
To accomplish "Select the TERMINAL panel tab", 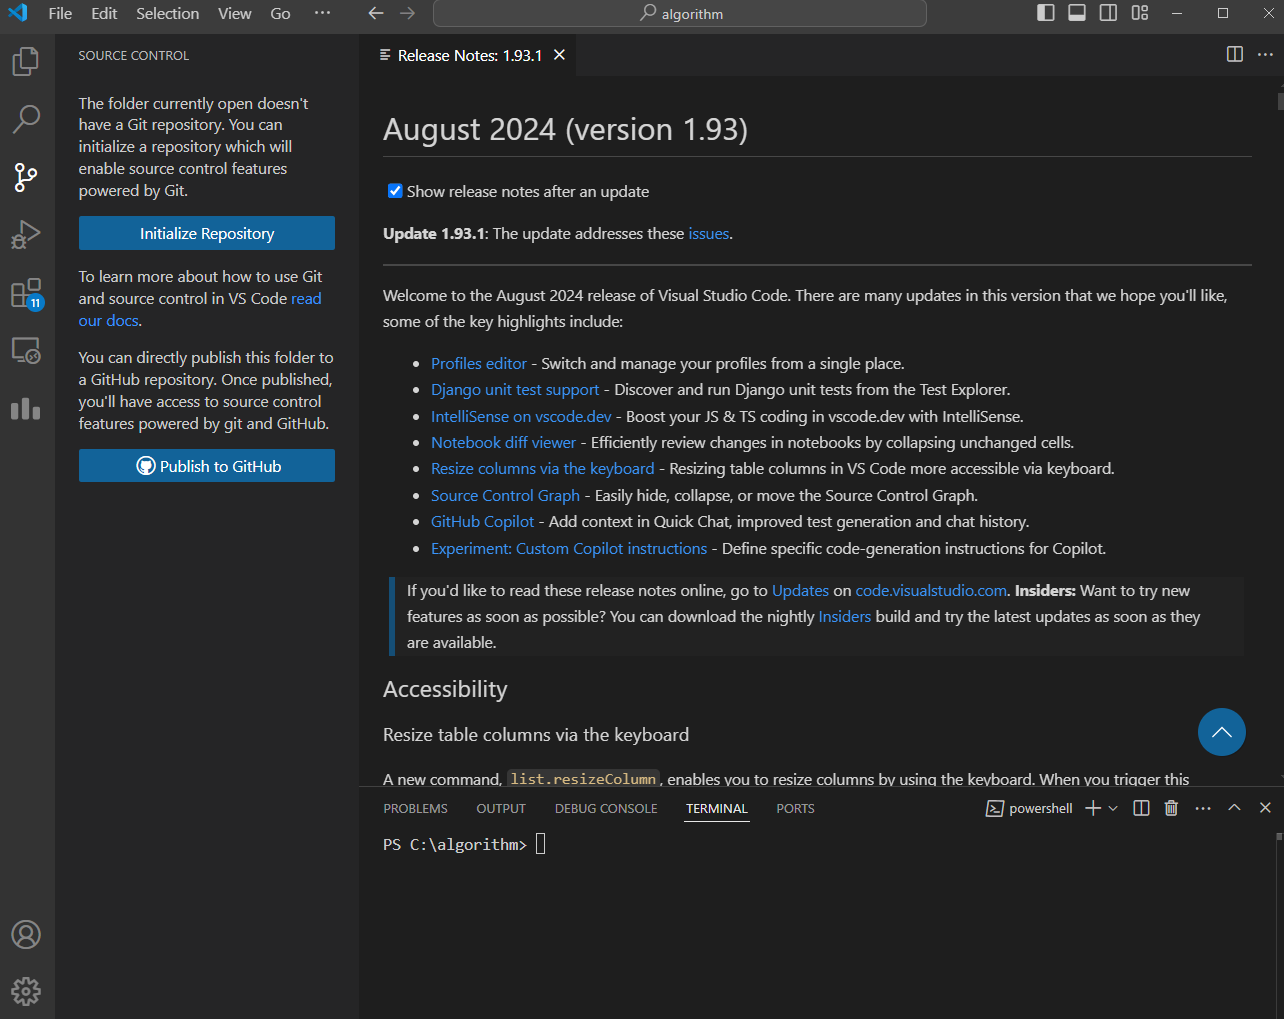I will pyautogui.click(x=716, y=808).
